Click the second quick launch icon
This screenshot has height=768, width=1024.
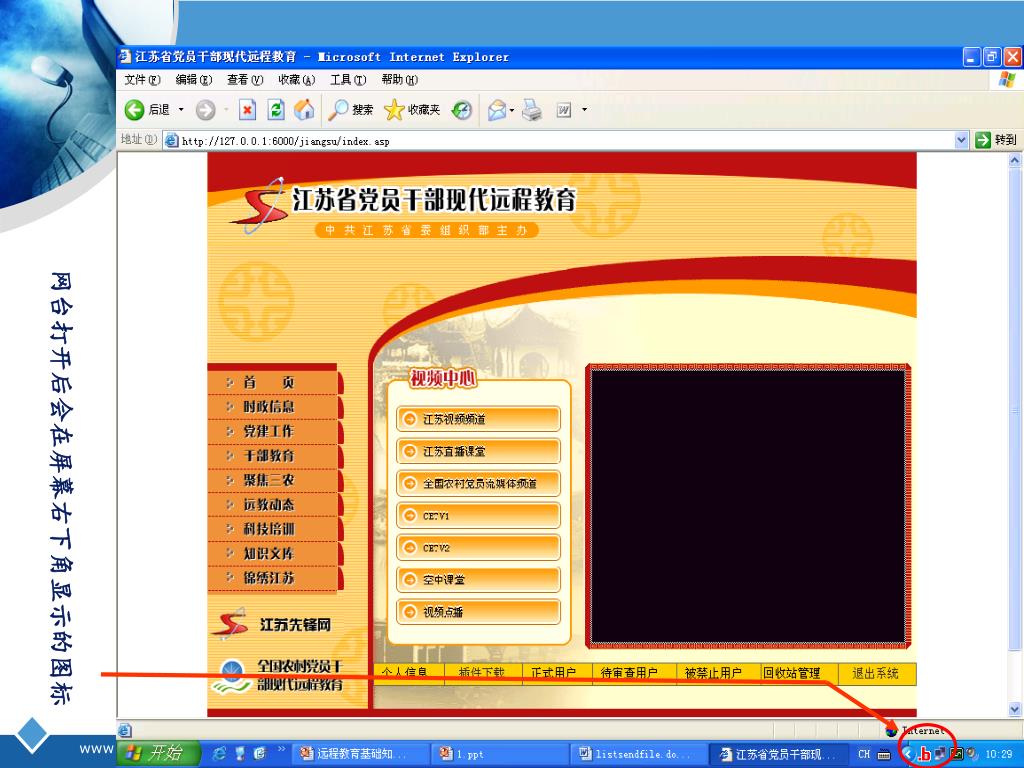click(x=240, y=754)
